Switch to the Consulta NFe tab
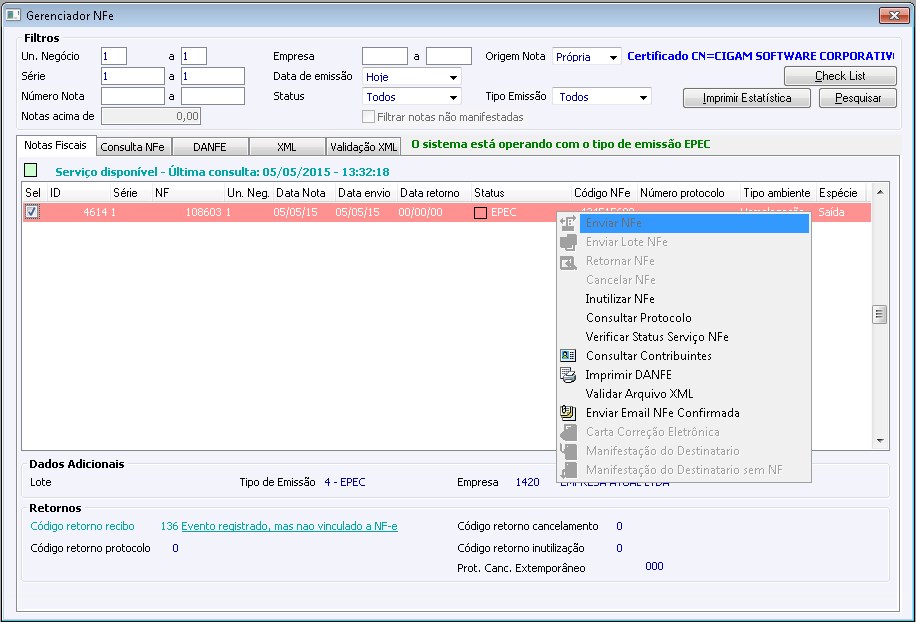 coord(133,147)
